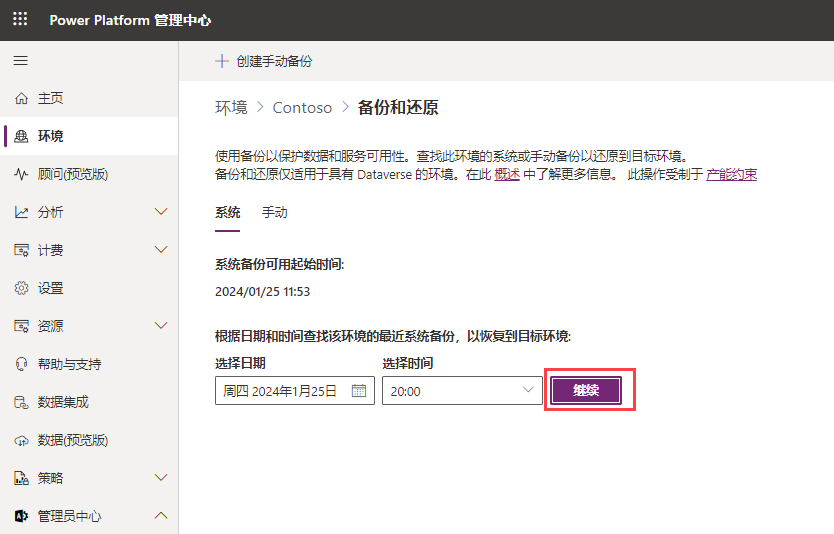The width and height of the screenshot is (834, 534).
Task: Click the 2024/01/25 11:53 timestamp text
Action: click(262, 291)
